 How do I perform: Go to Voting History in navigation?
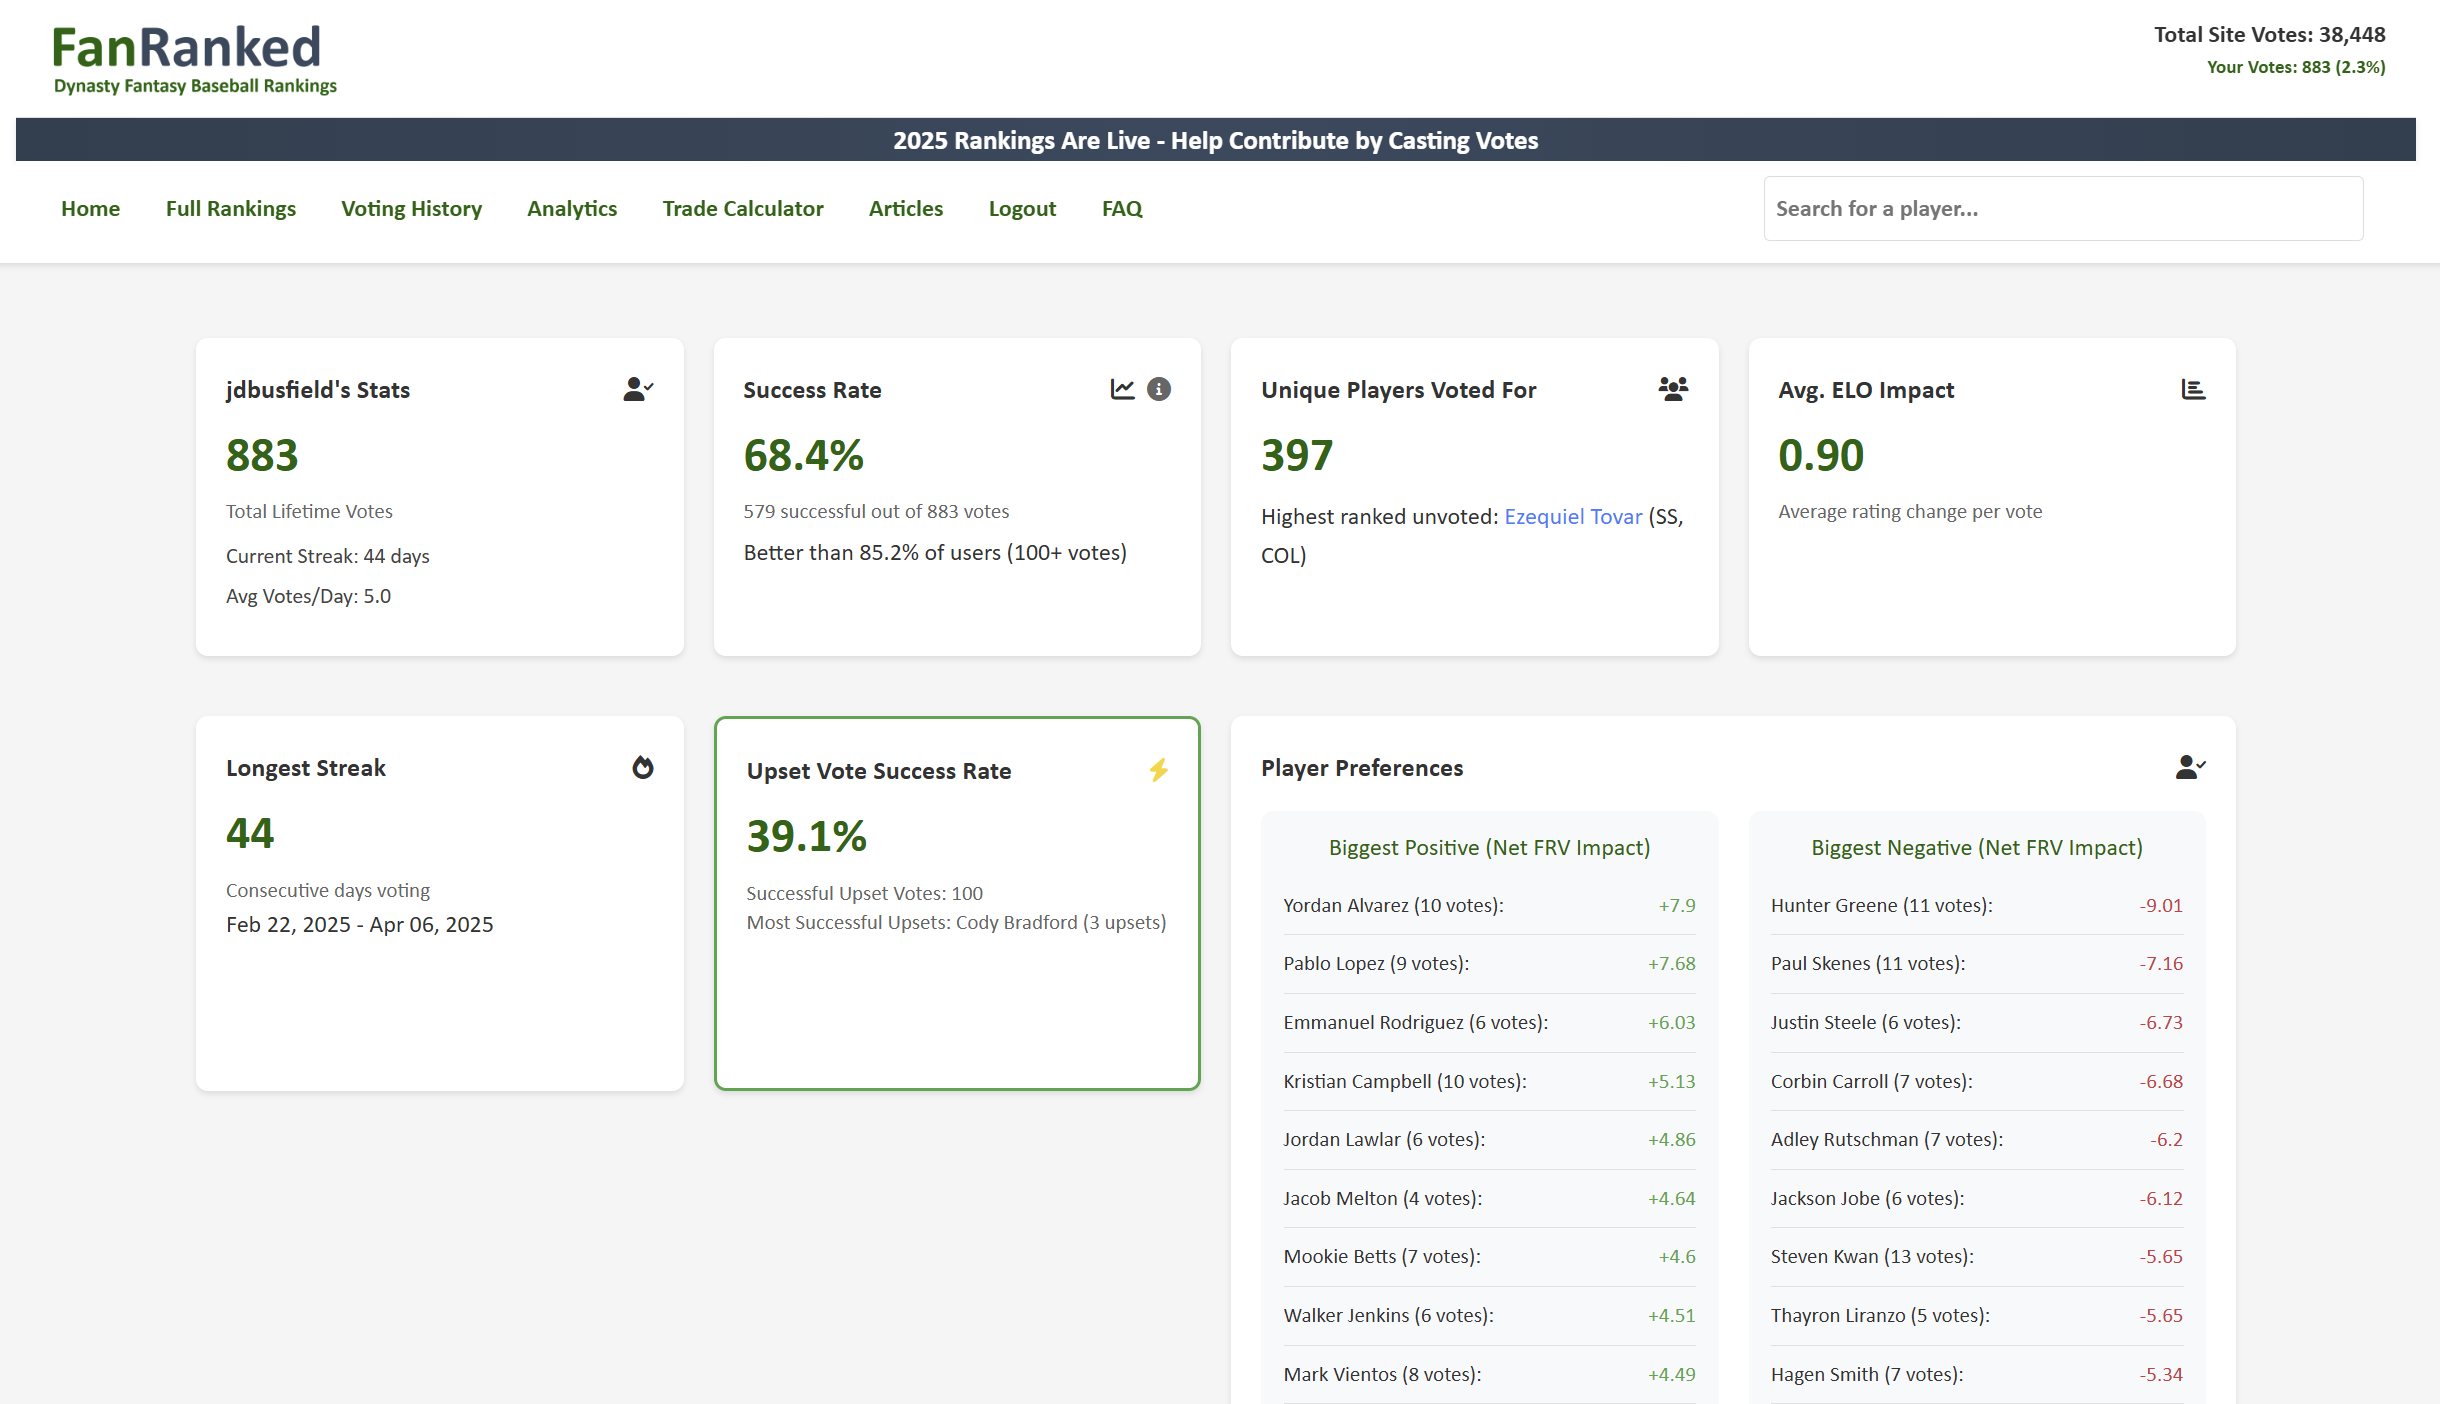pos(411,208)
